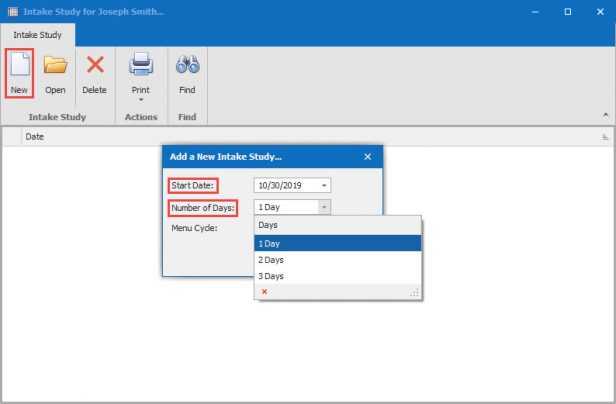
Task: Create a New intake study
Action: point(19,73)
